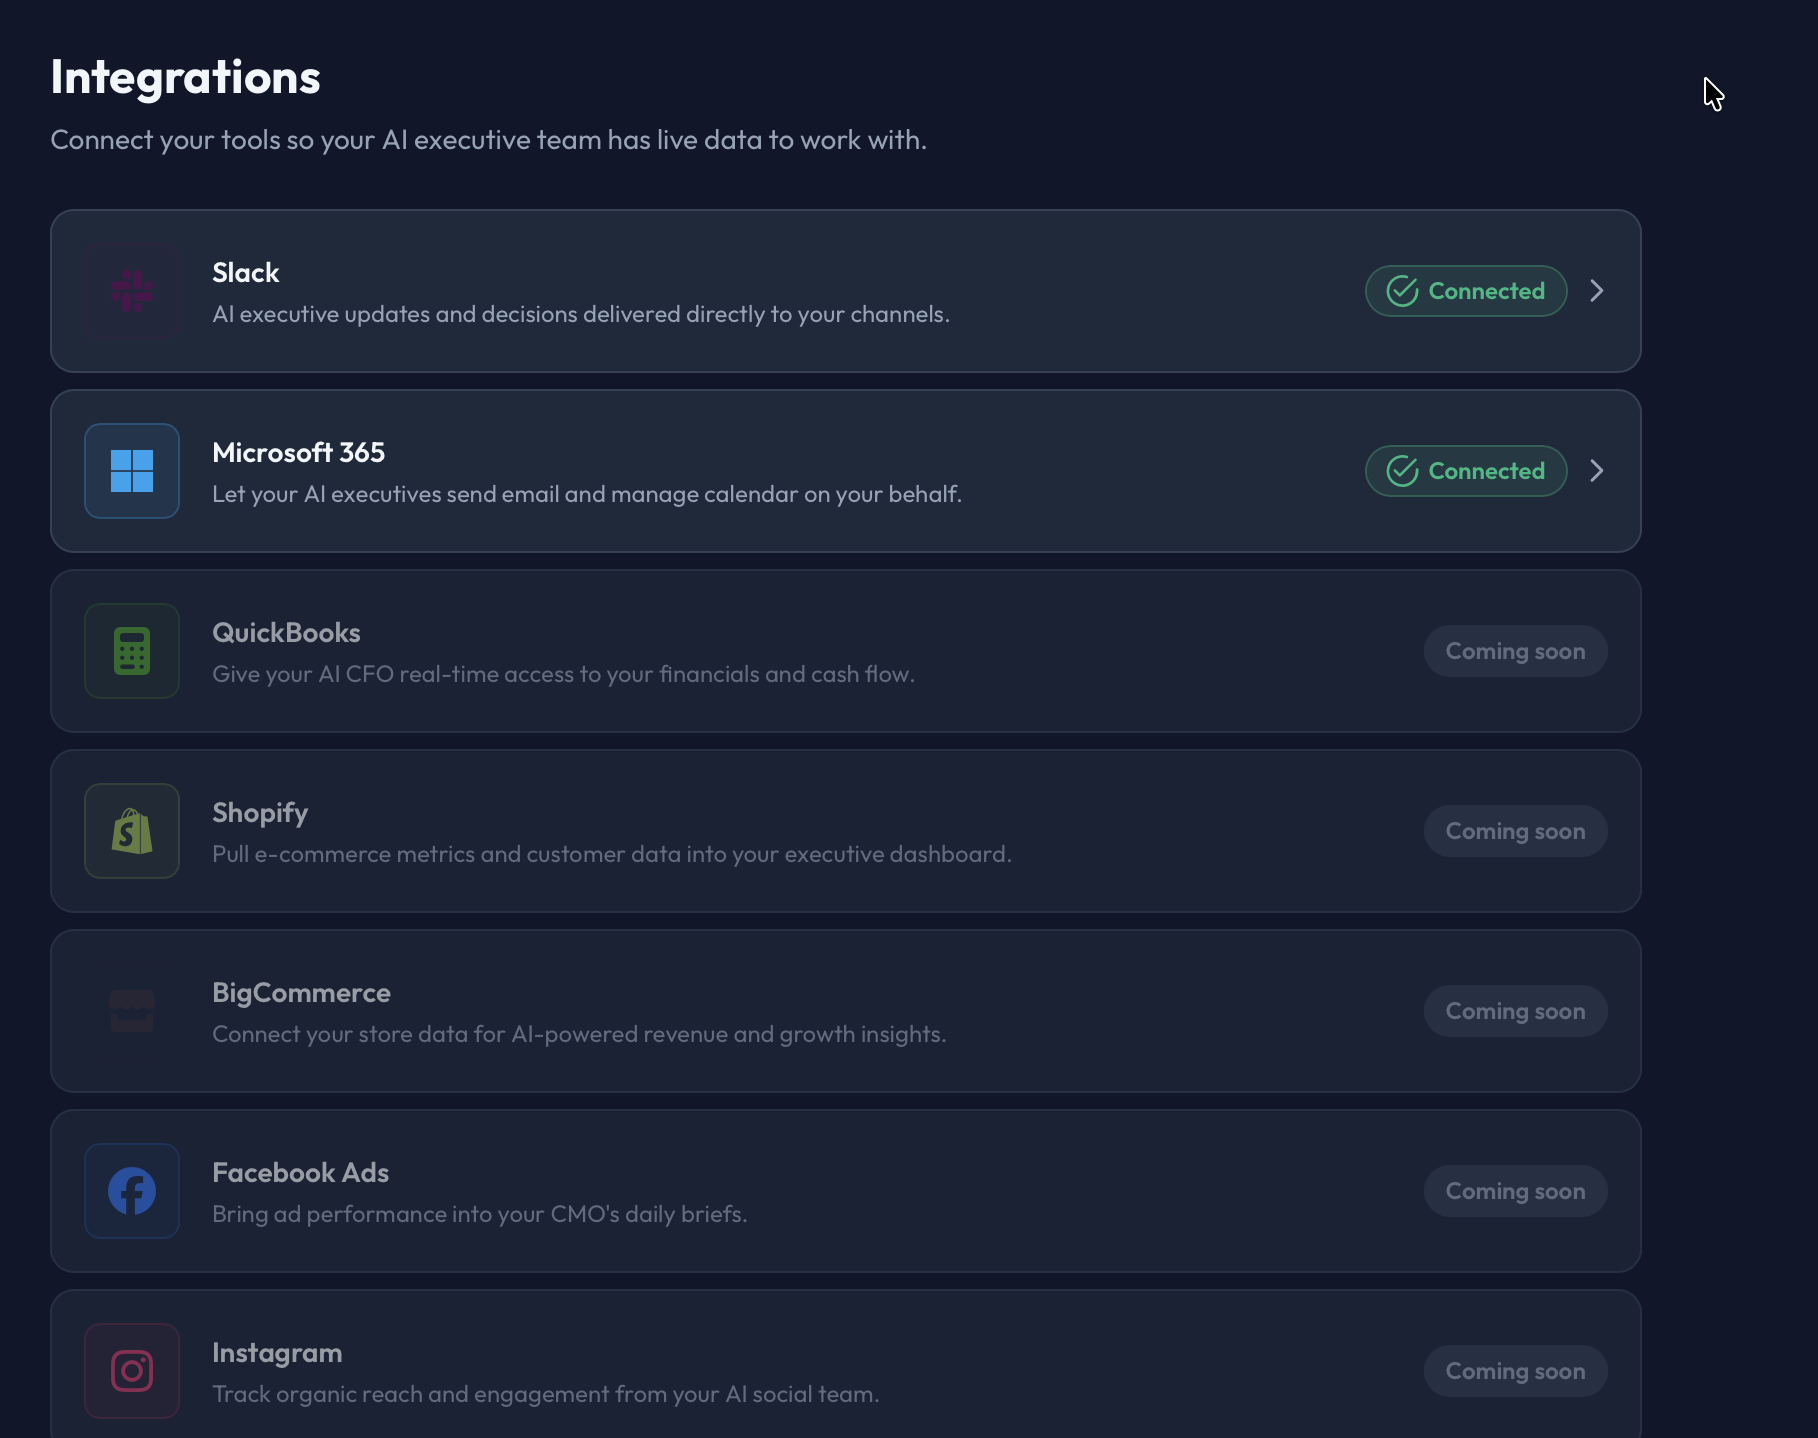Click the Microsoft 365 logo icon
1818x1438 pixels.
pyautogui.click(x=131, y=471)
